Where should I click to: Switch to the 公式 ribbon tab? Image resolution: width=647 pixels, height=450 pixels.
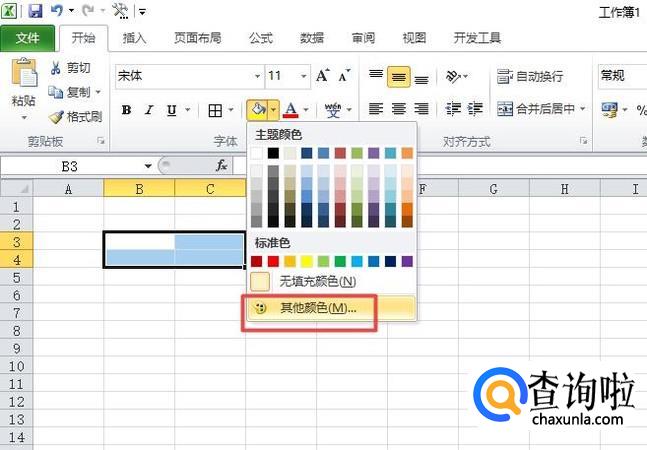point(261,38)
